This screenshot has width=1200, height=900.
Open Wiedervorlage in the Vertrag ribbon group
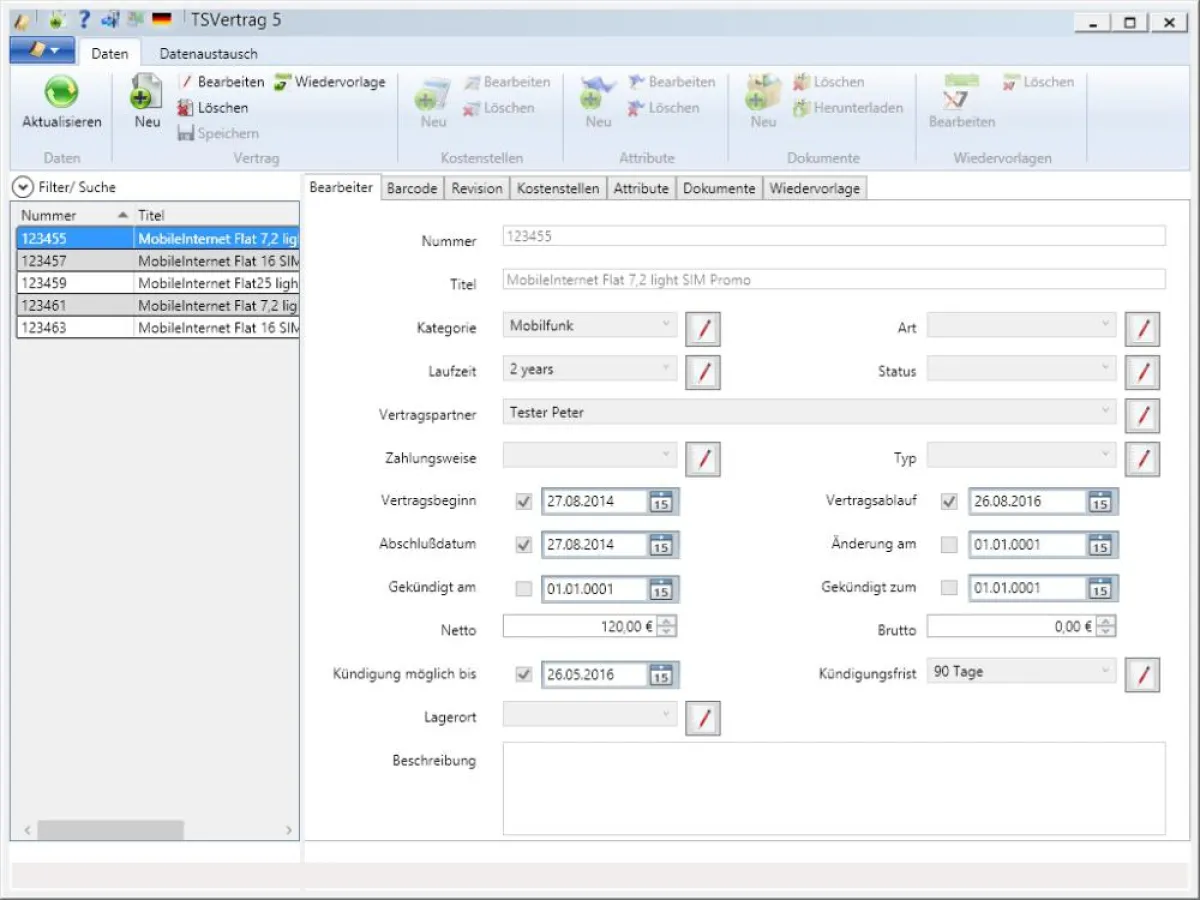(x=330, y=82)
